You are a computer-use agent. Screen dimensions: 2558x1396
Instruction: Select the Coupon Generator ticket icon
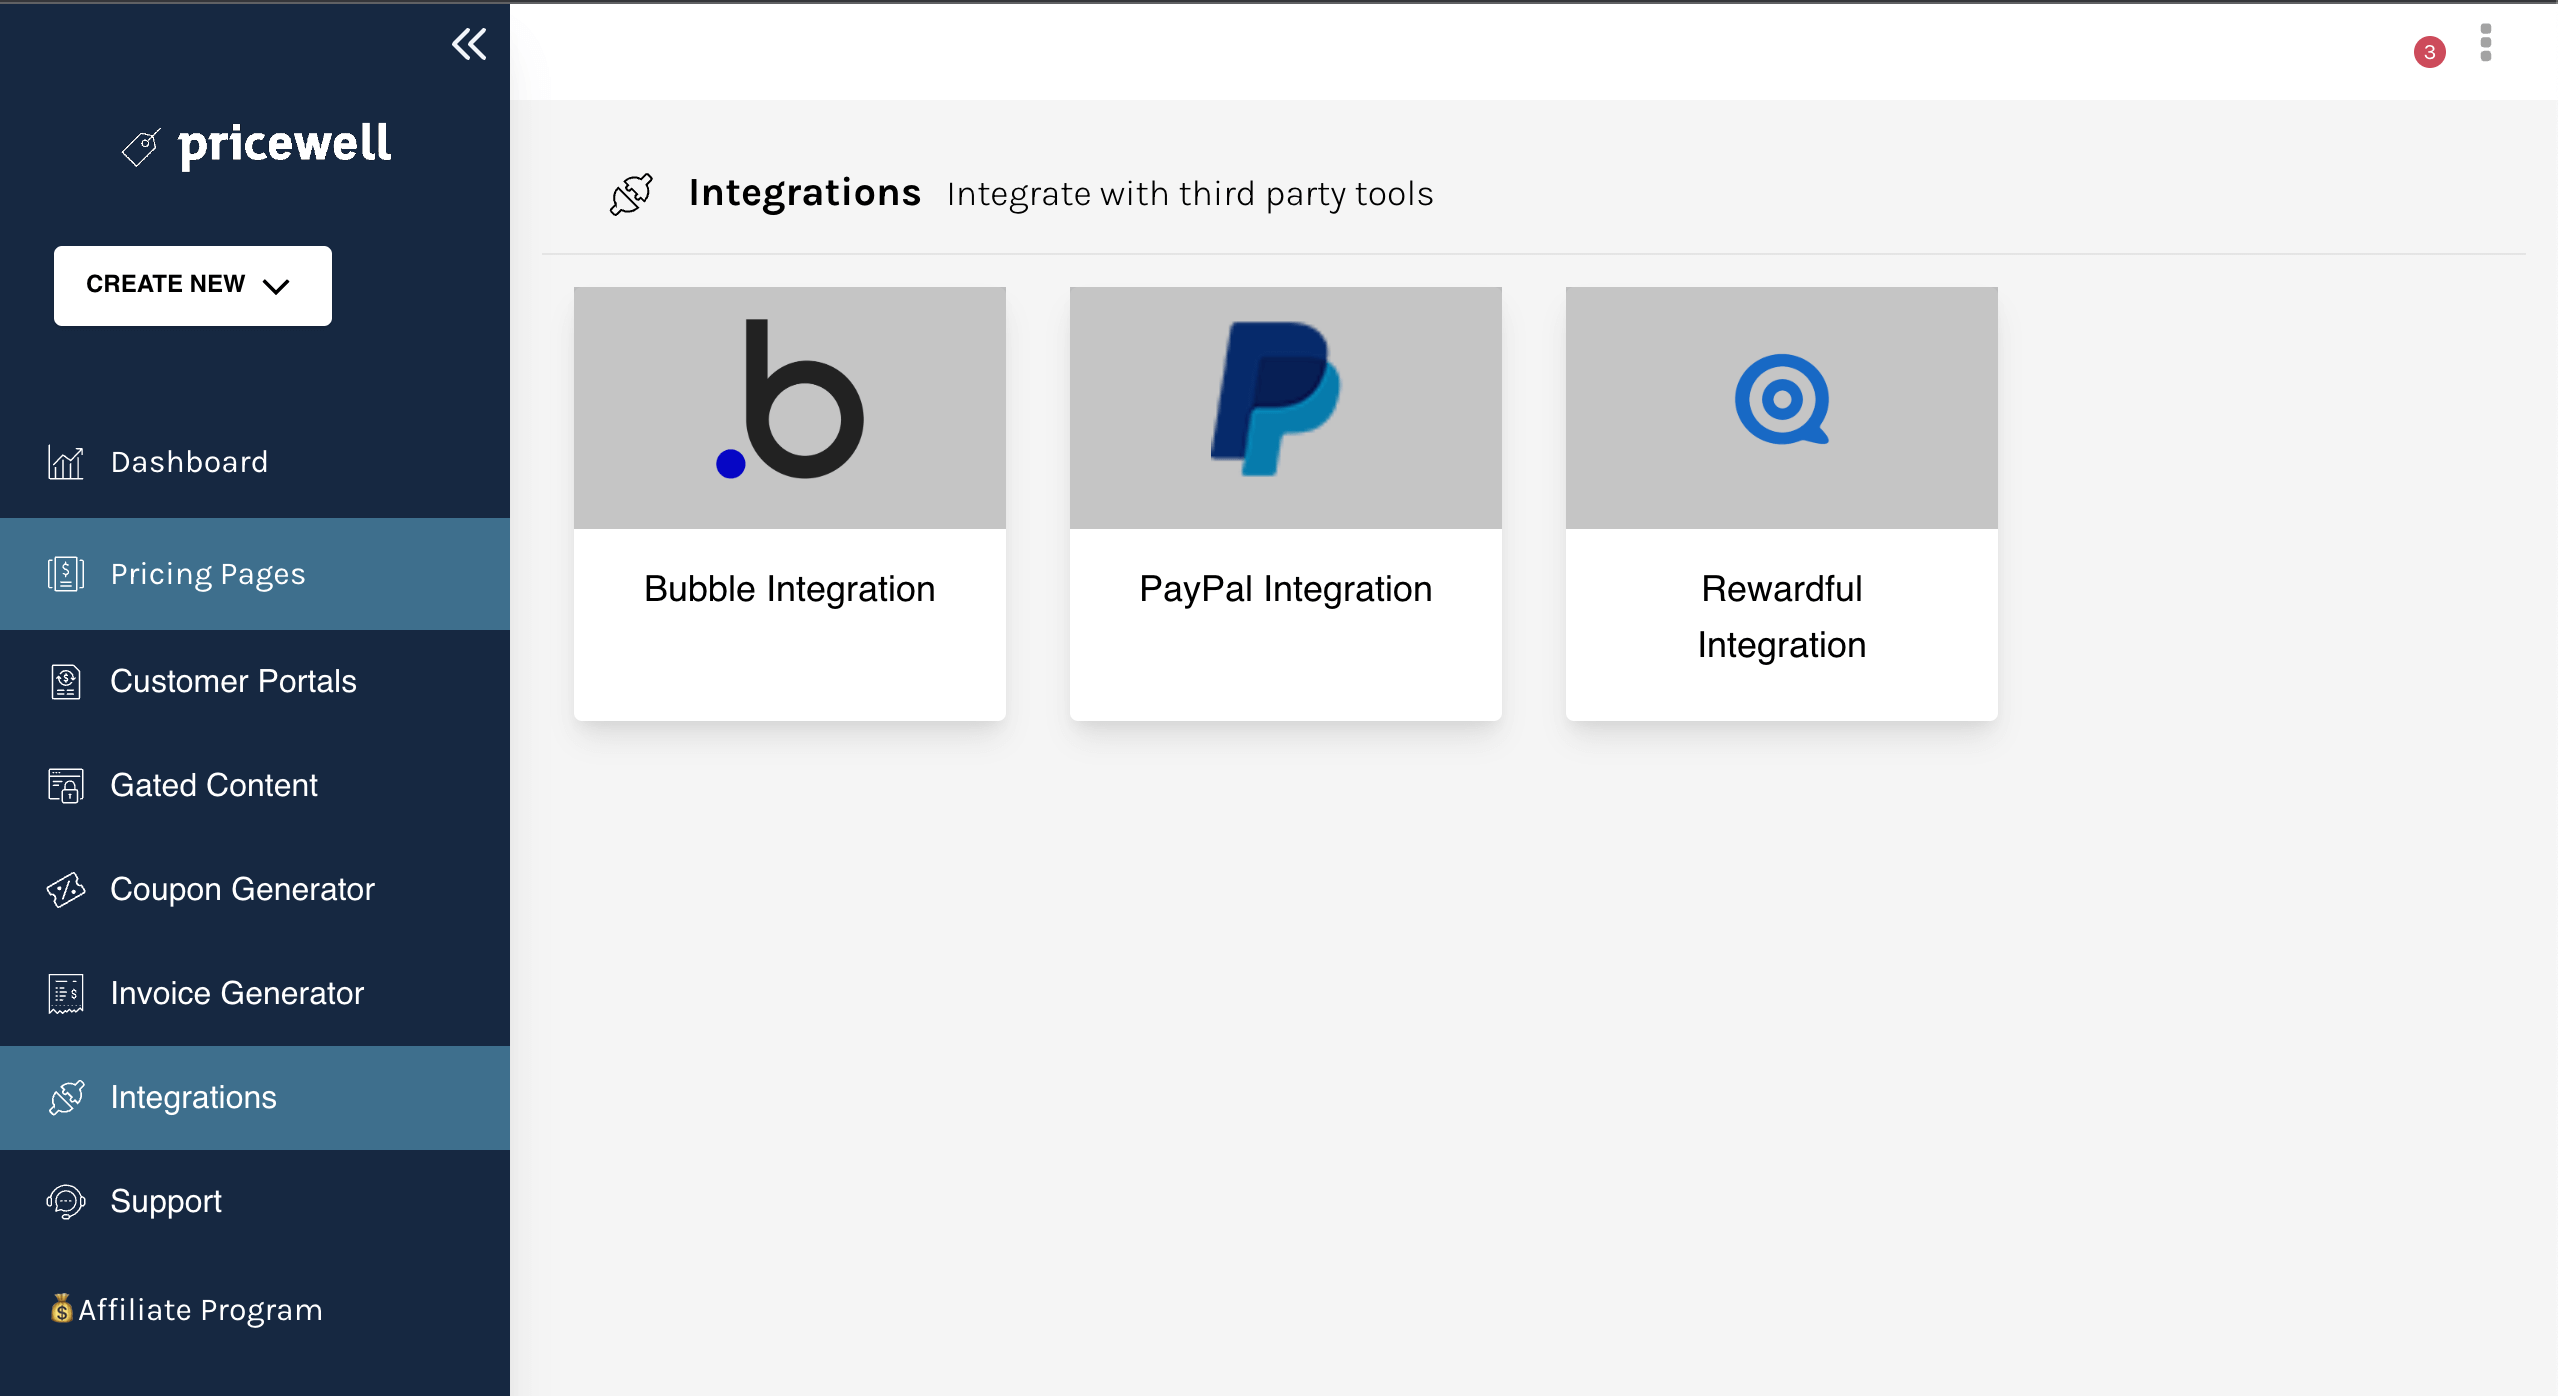pos(65,889)
